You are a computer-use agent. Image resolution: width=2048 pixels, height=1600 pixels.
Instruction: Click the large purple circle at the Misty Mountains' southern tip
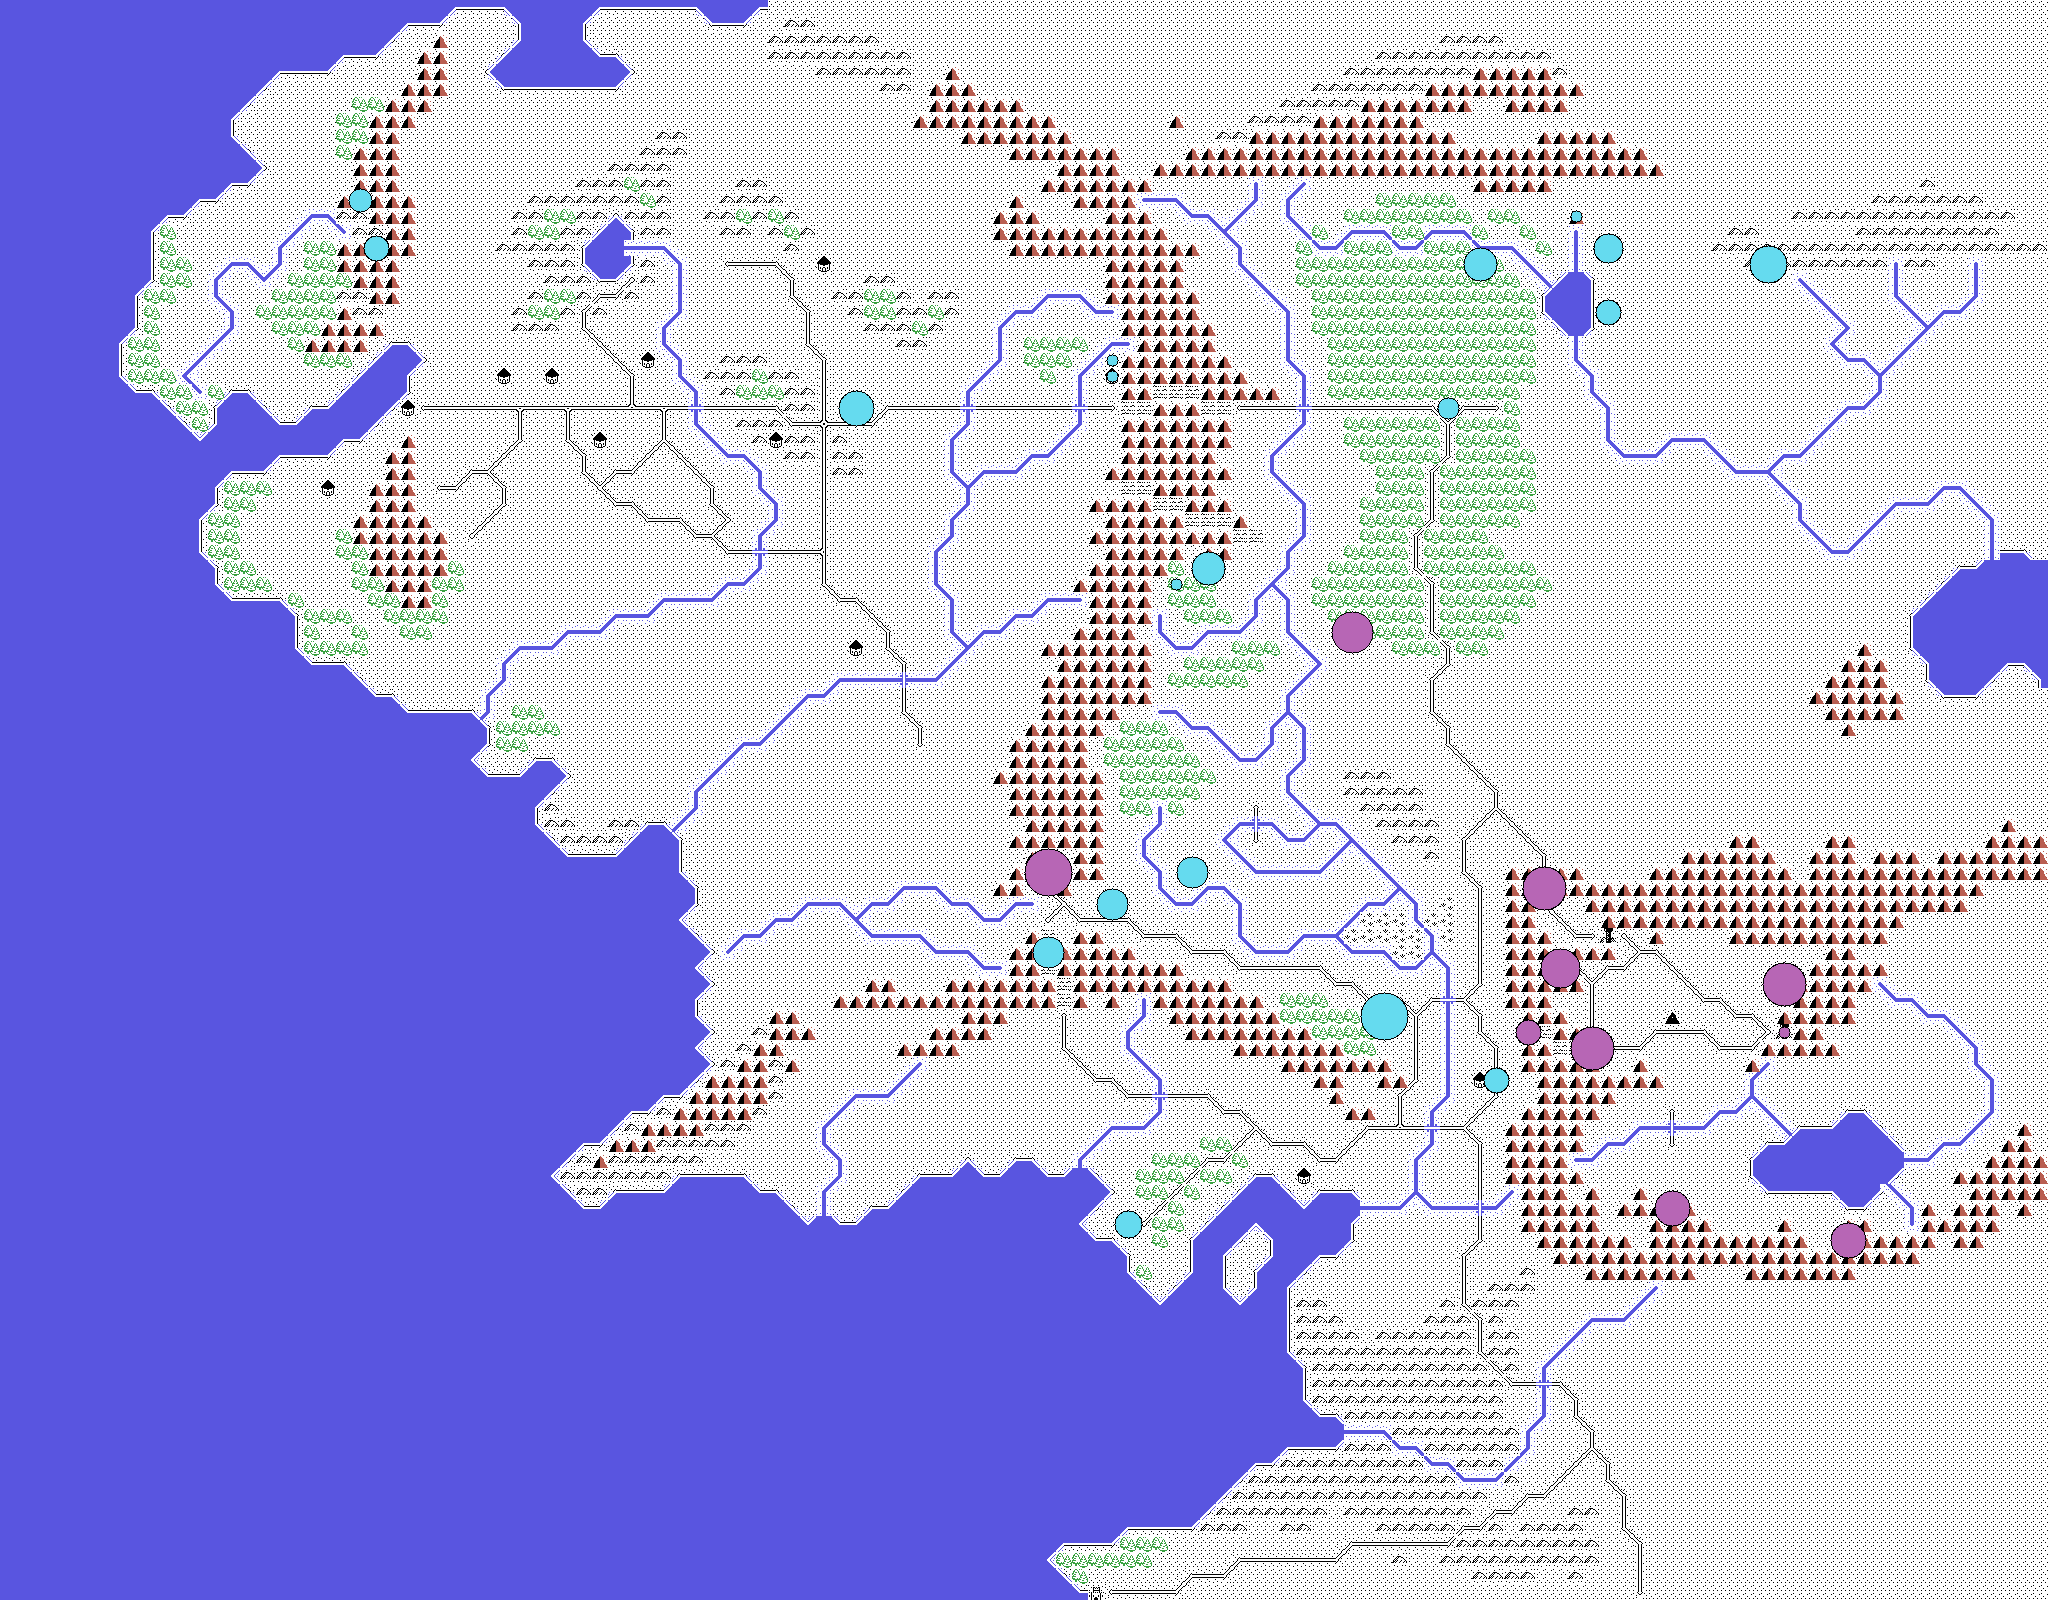click(x=1048, y=872)
